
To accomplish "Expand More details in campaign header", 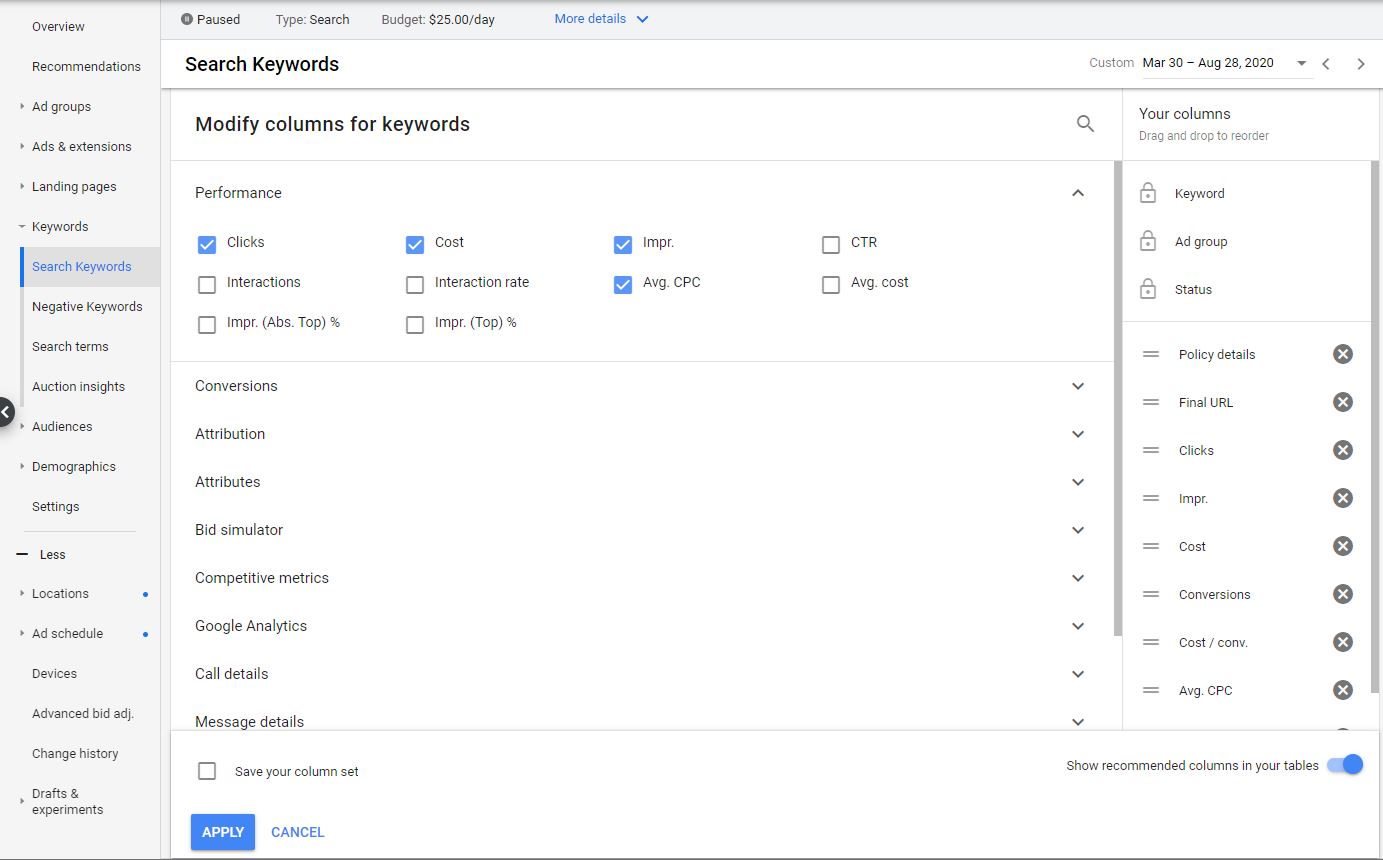I will coord(601,19).
